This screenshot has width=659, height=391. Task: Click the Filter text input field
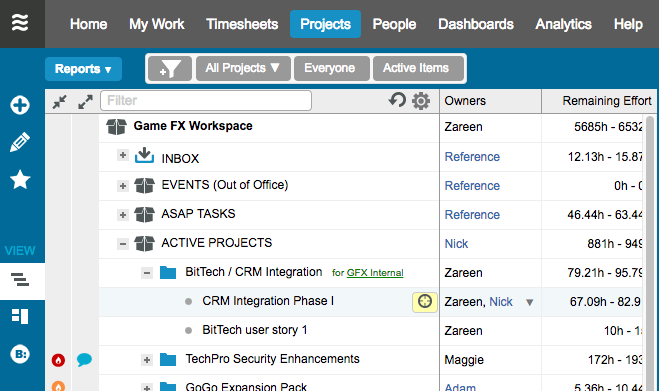[206, 101]
